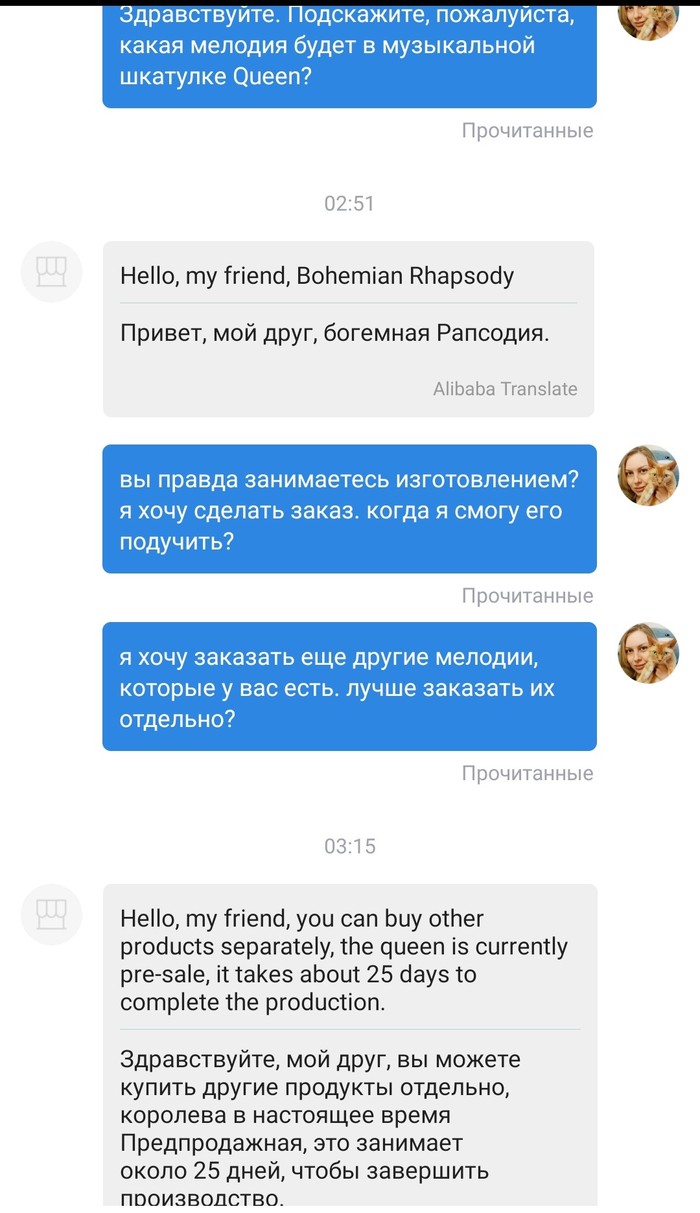This screenshot has width=700, height=1213.
Task: Tap the English text "Hello, my friend, Bohemian Rhapsody"
Action: click(317, 276)
